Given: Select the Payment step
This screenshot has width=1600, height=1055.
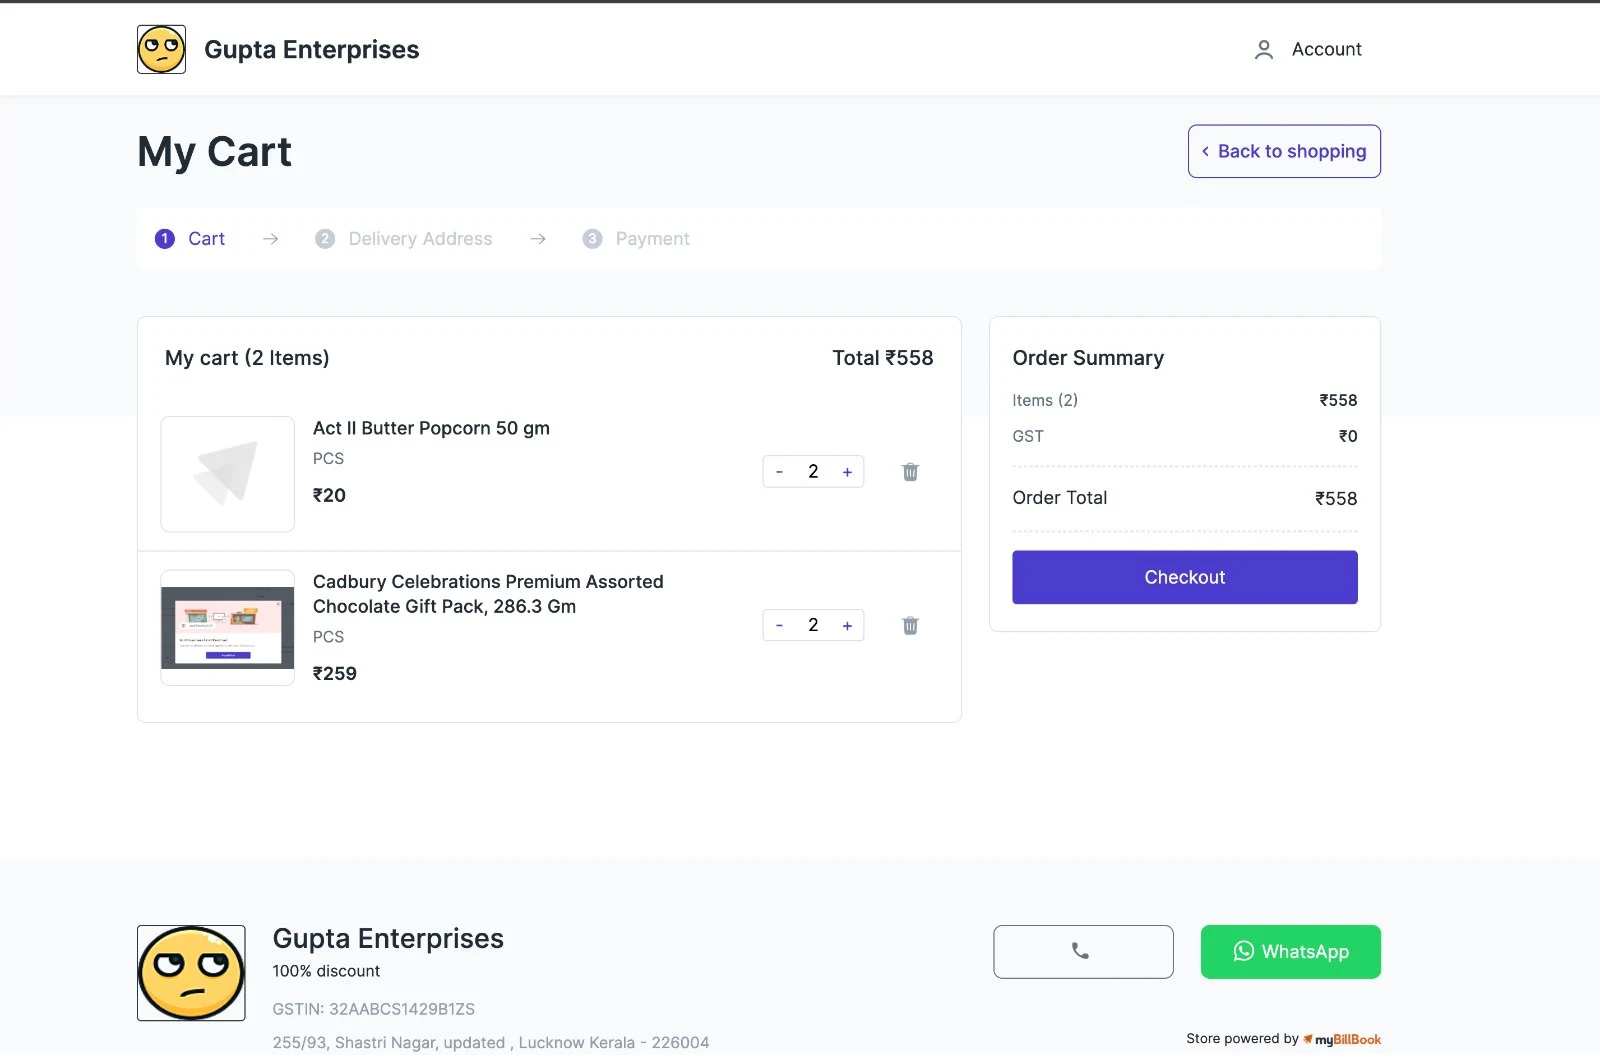Looking at the screenshot, I should point(636,239).
